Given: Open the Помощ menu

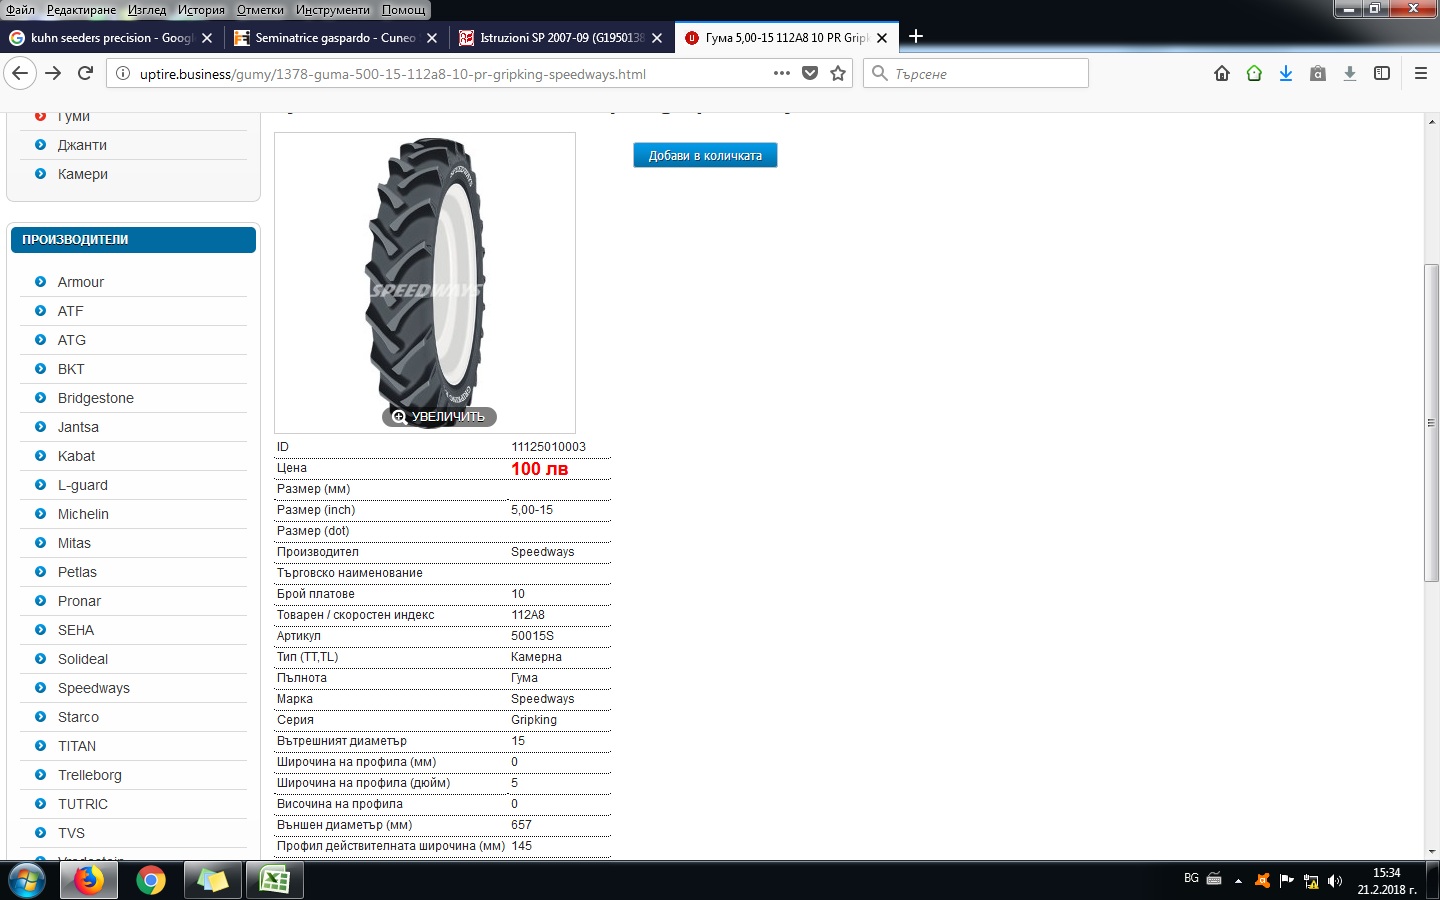Looking at the screenshot, I should click(403, 10).
